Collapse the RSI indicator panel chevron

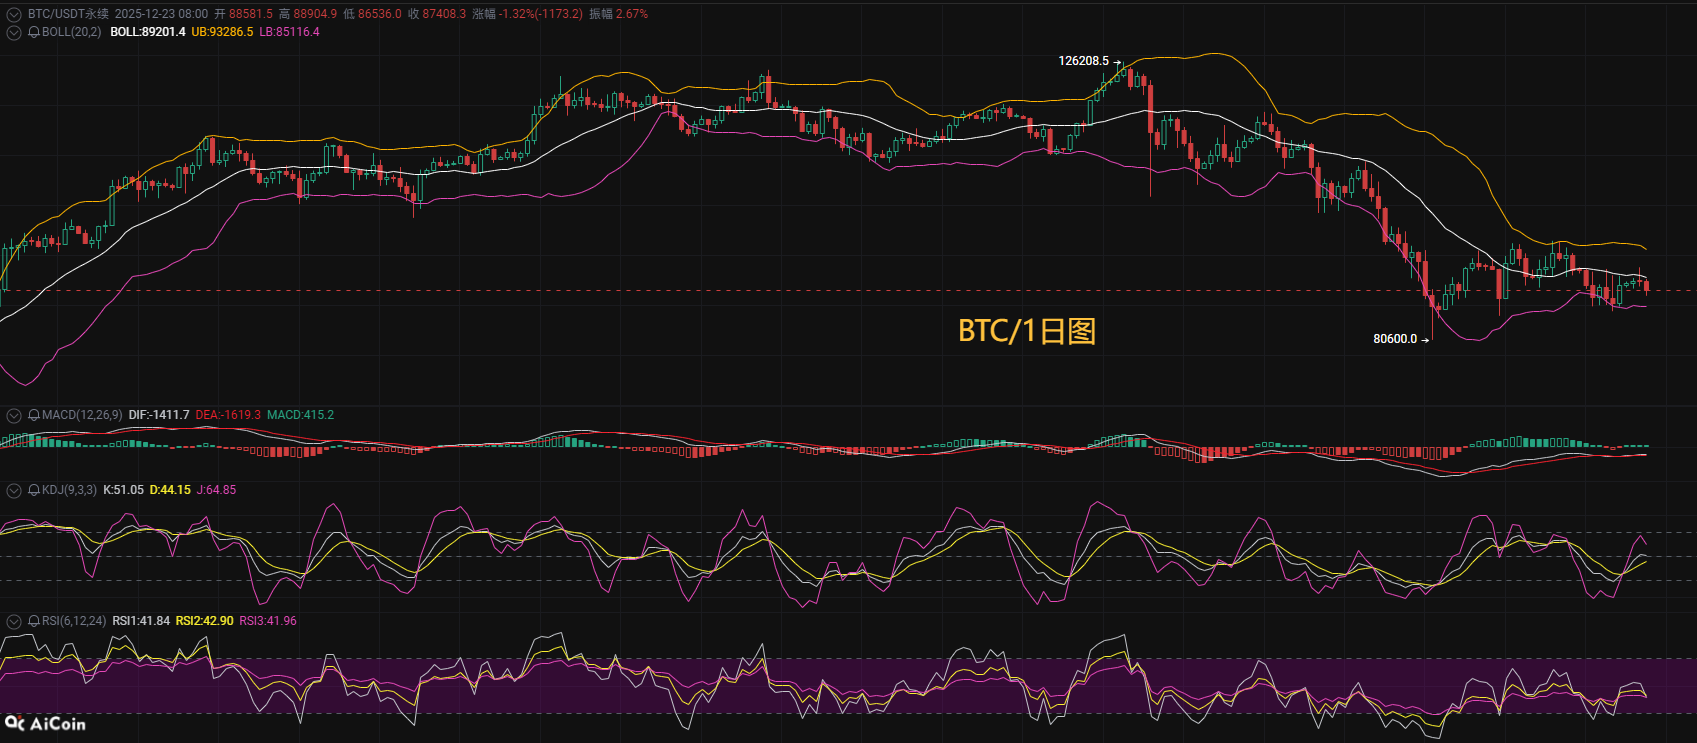point(14,621)
